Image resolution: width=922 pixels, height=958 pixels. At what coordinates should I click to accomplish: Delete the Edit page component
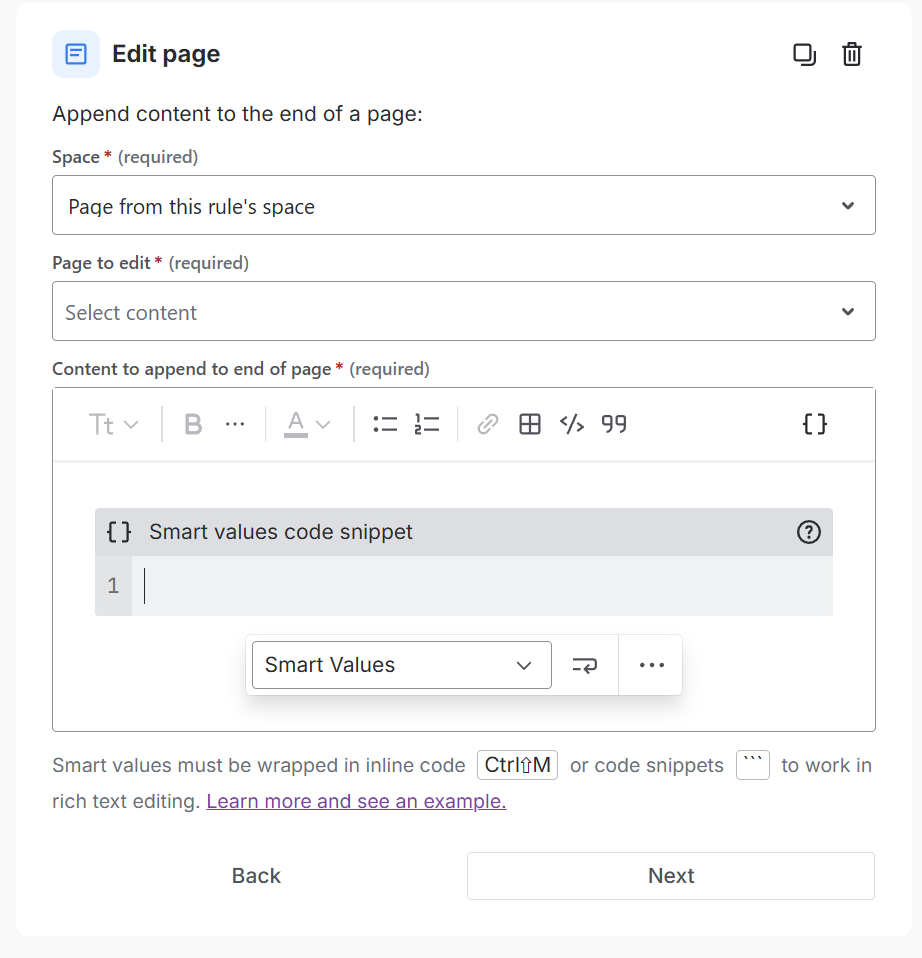[851, 54]
